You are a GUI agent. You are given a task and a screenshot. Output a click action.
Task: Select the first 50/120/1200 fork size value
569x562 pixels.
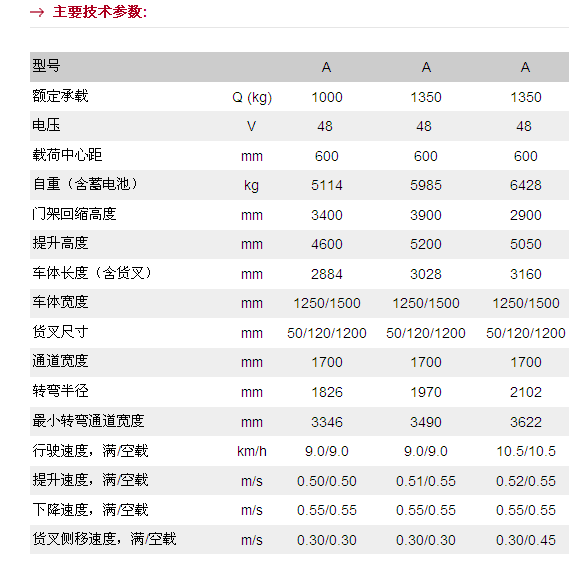tap(327, 333)
